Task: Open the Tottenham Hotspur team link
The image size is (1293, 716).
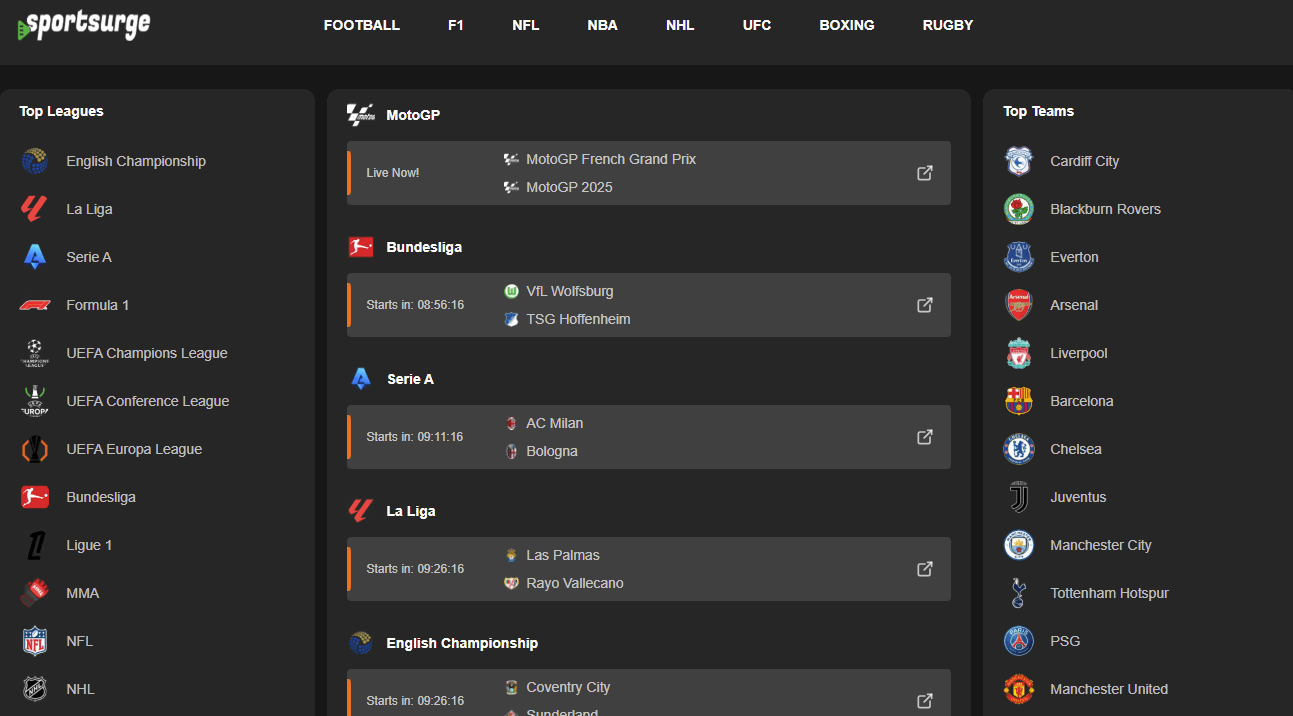Action: [x=1109, y=593]
